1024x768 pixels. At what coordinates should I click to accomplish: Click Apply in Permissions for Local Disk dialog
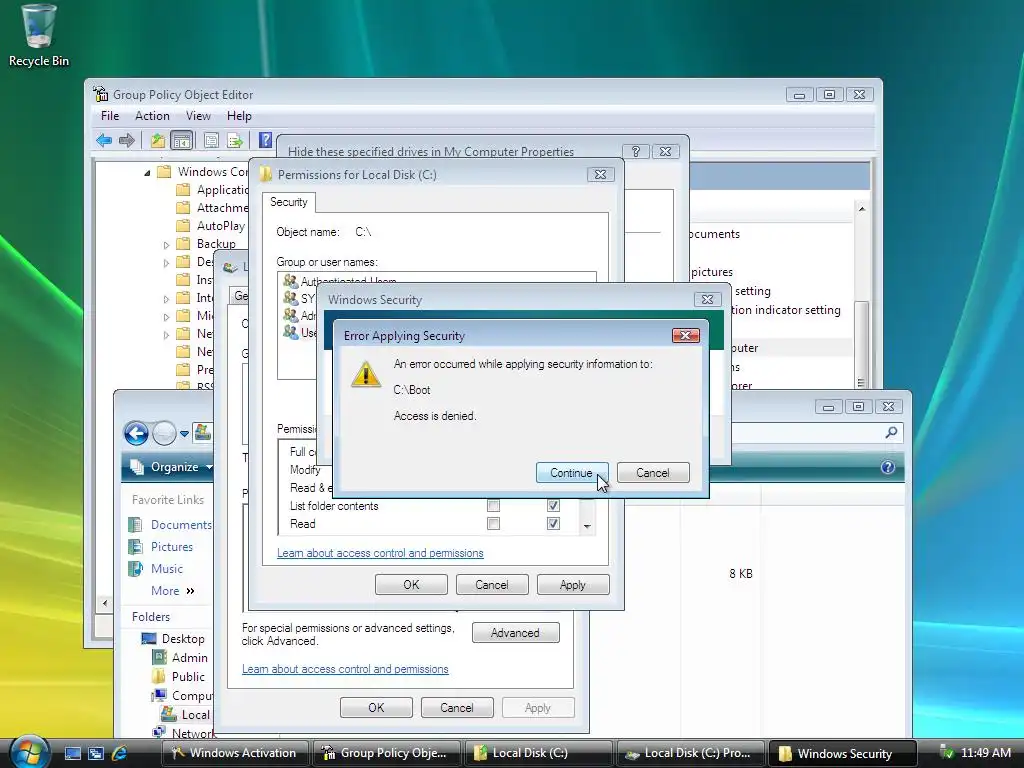pos(573,584)
